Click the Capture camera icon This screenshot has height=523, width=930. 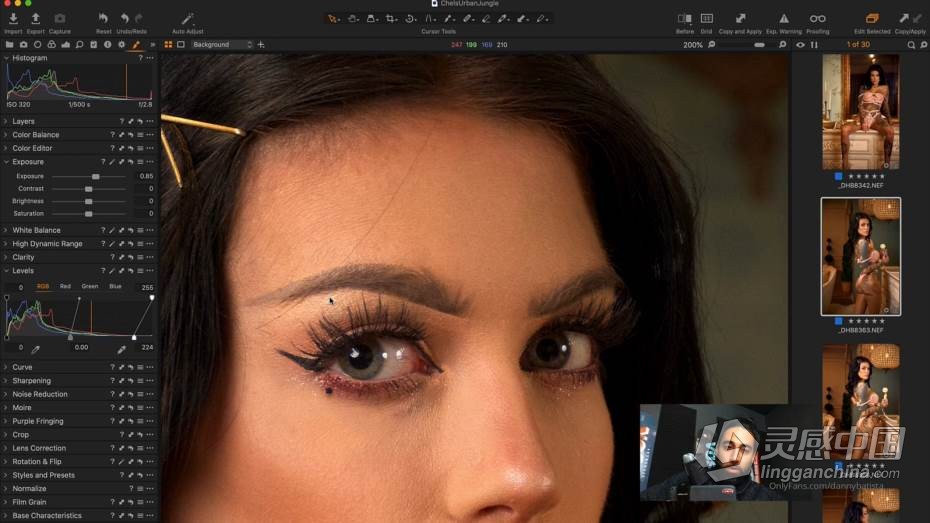(x=60, y=19)
